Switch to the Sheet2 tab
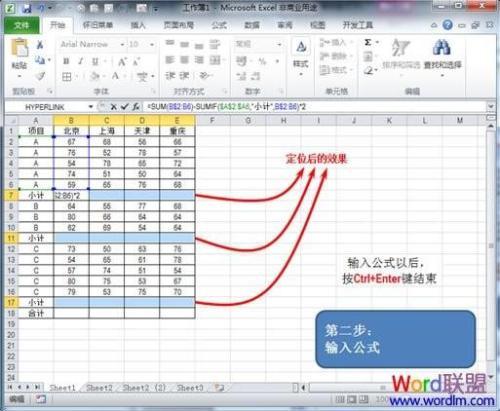The width and height of the screenshot is (500, 411). pos(99,388)
